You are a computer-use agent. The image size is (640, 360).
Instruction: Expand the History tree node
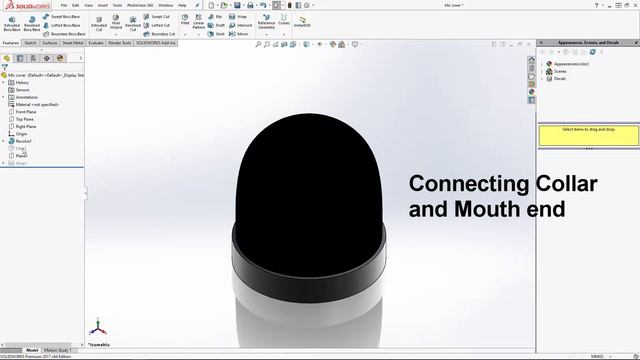[x=4, y=82]
